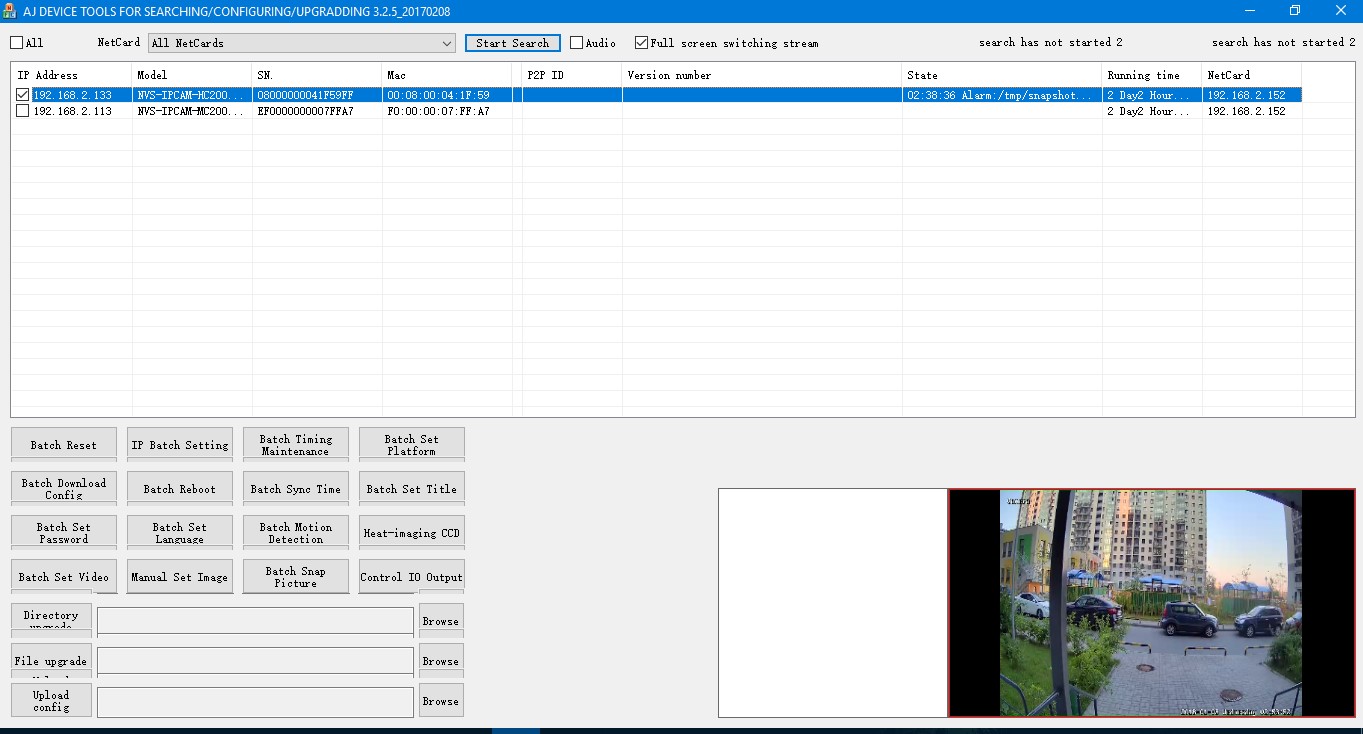Browse for the File upgrade path
The height and width of the screenshot is (734, 1363).
click(440, 661)
